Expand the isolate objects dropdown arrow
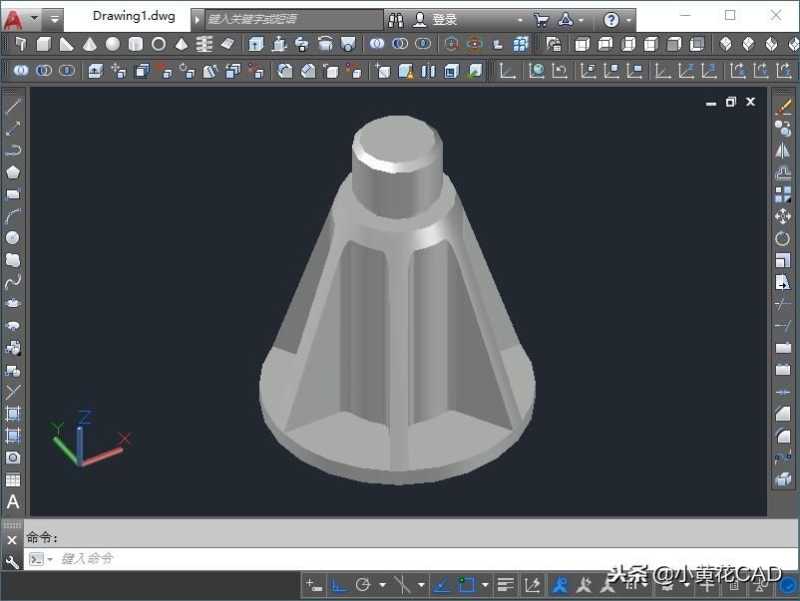This screenshot has width=800, height=601. tap(686, 587)
